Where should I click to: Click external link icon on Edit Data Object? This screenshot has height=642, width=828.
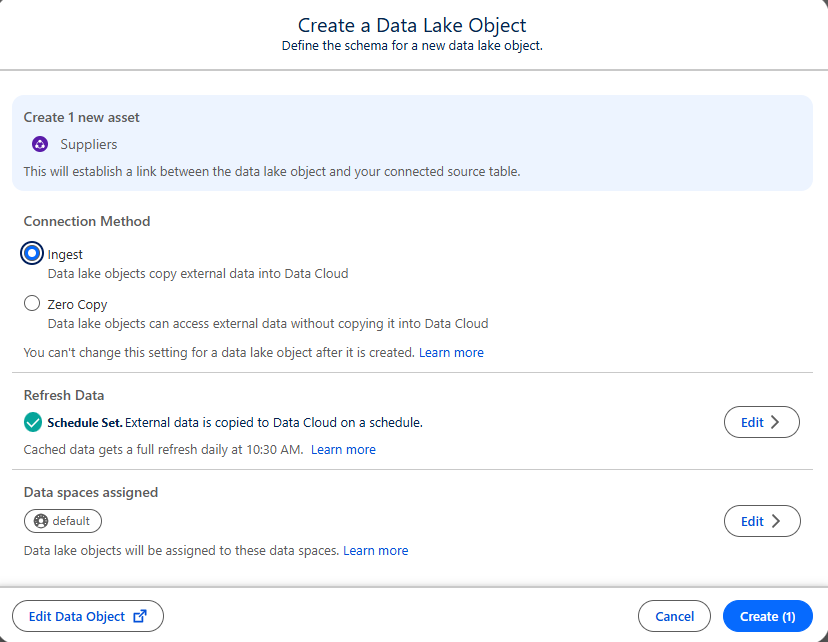coord(140,616)
